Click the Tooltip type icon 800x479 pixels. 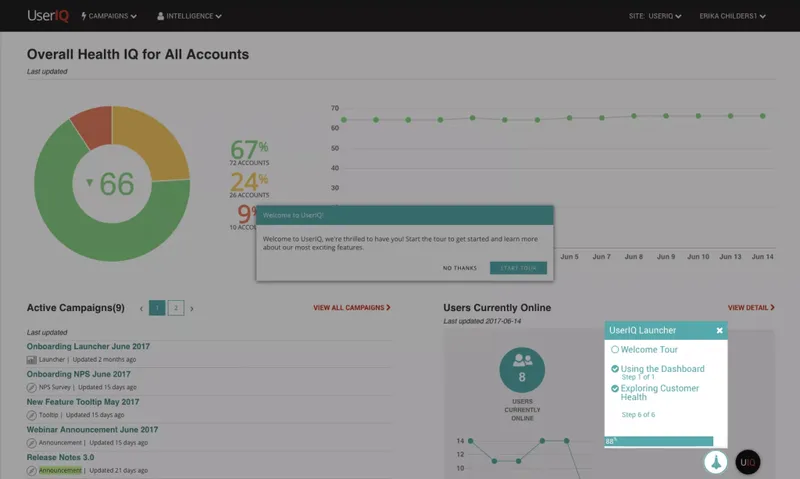(x=32, y=415)
